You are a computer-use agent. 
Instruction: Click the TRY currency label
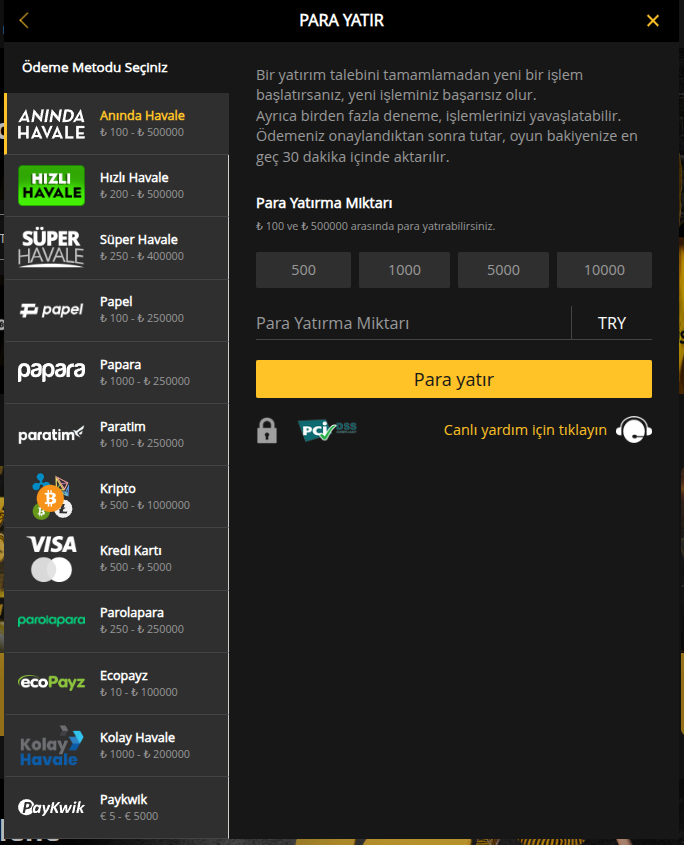click(612, 323)
